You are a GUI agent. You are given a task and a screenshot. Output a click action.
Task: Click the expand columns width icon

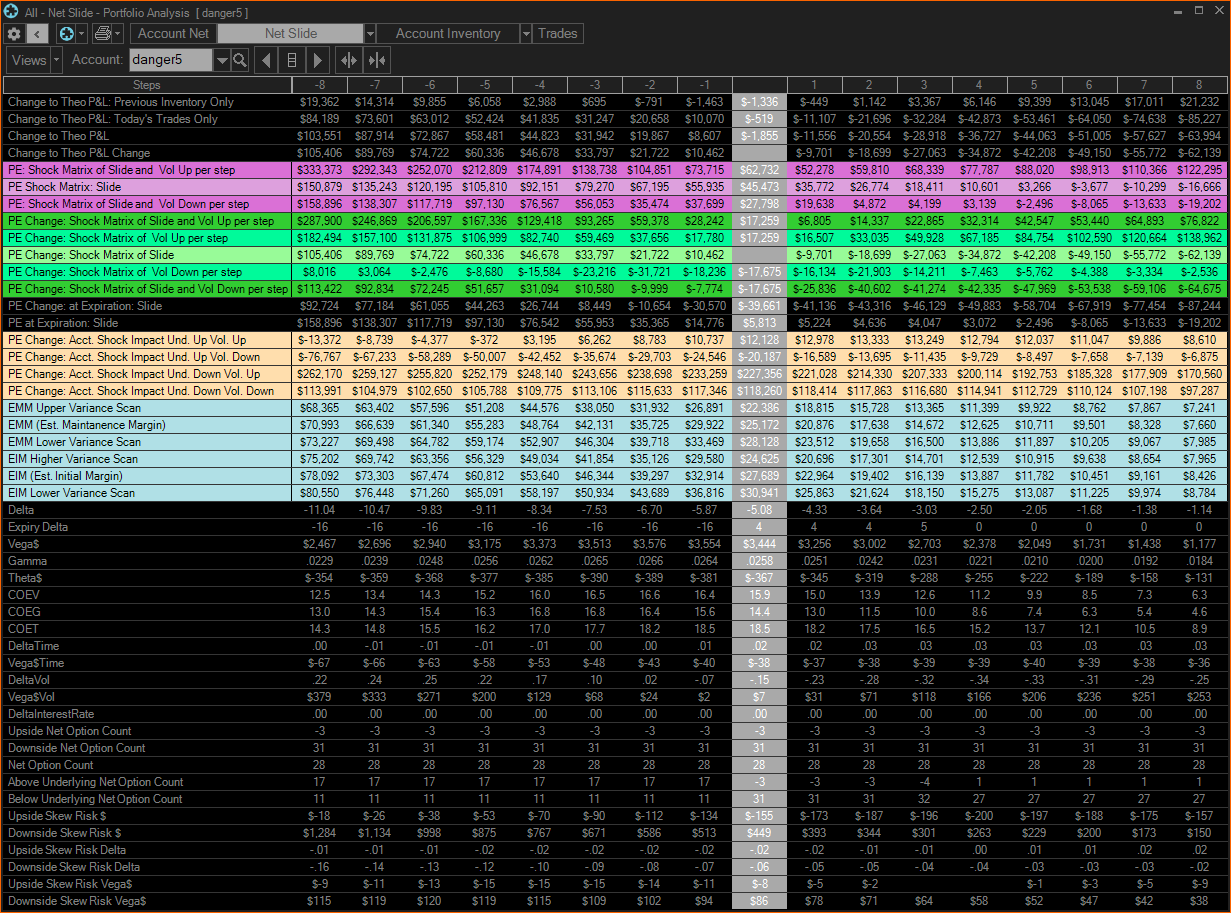348,60
